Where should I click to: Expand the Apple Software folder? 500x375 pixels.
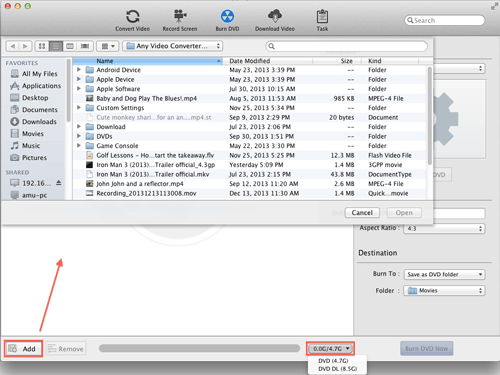click(x=79, y=88)
